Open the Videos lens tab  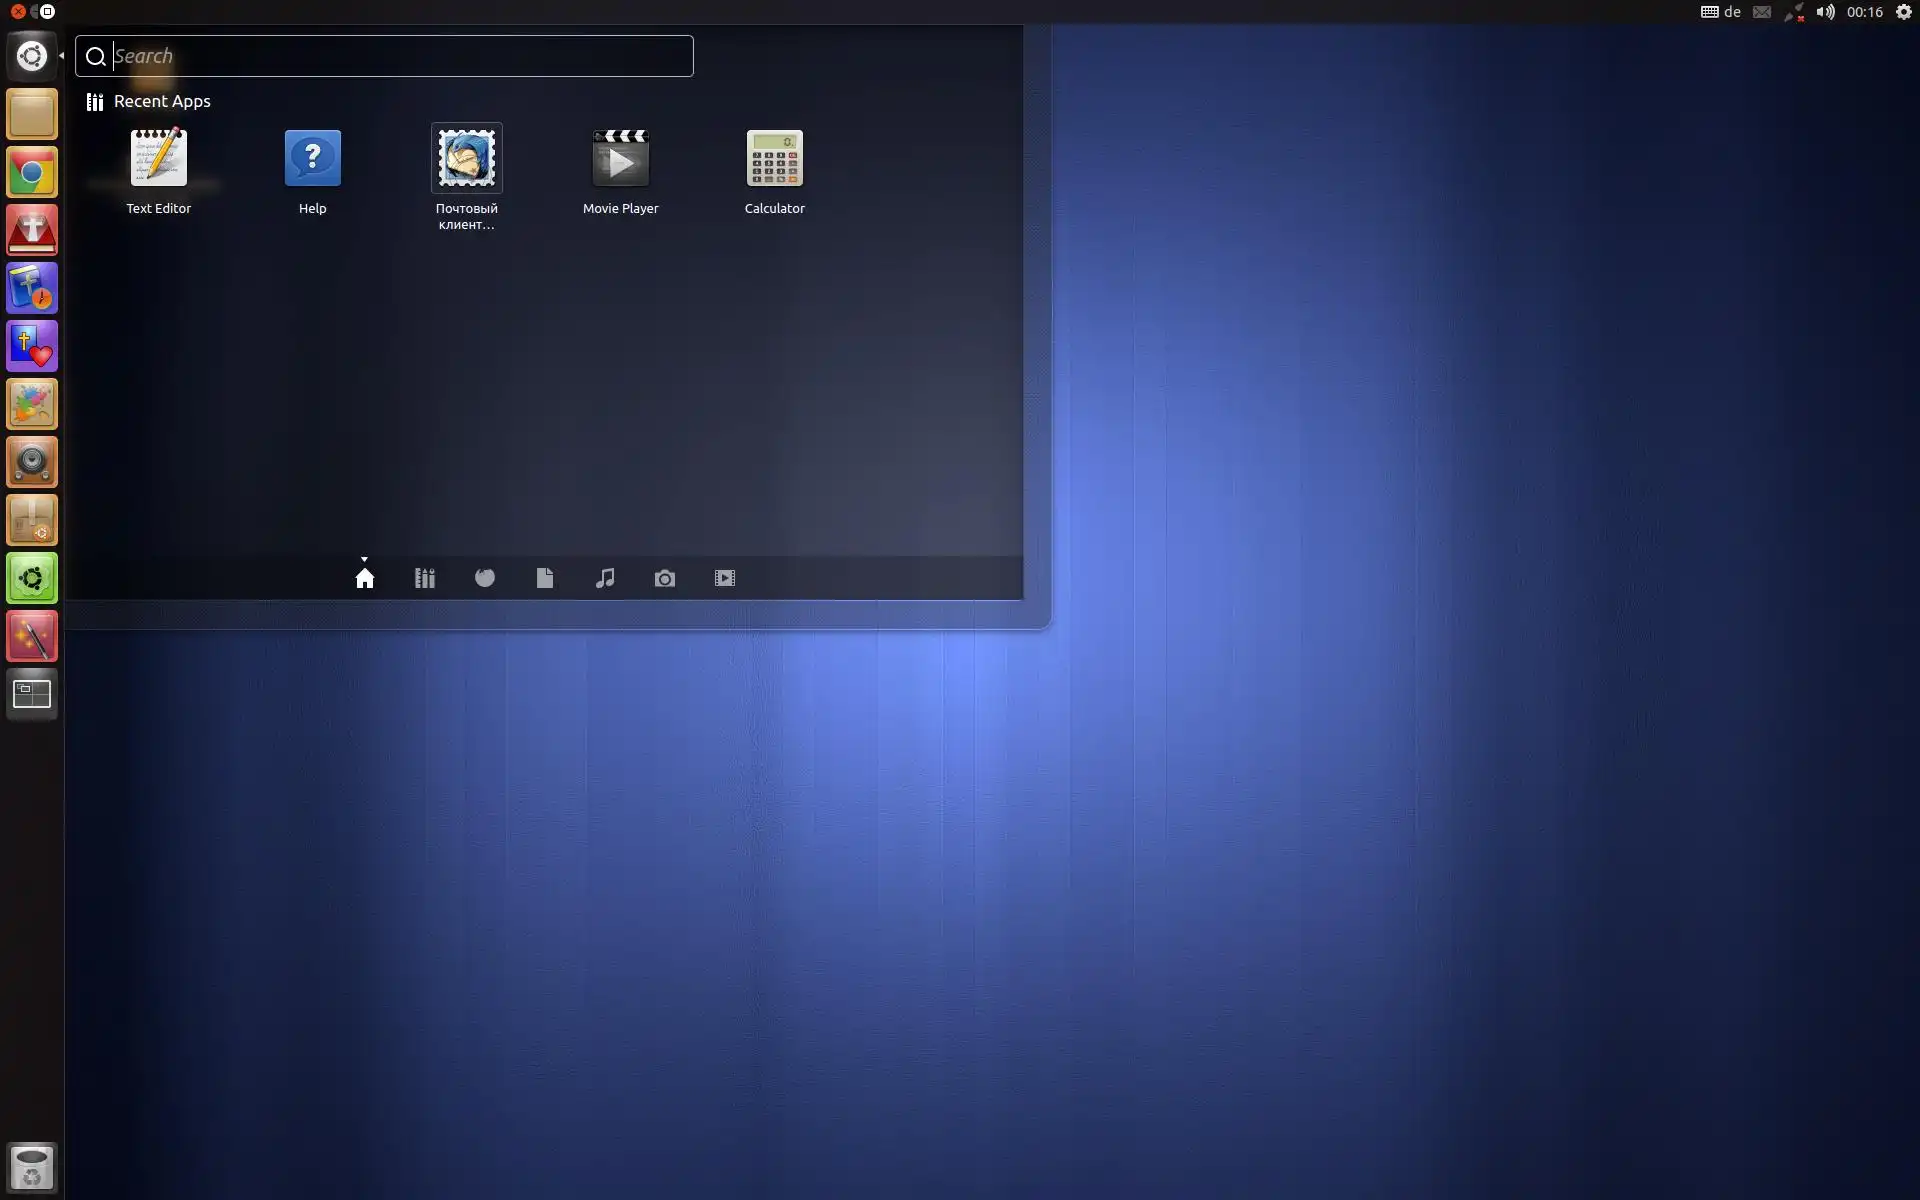(x=725, y=578)
